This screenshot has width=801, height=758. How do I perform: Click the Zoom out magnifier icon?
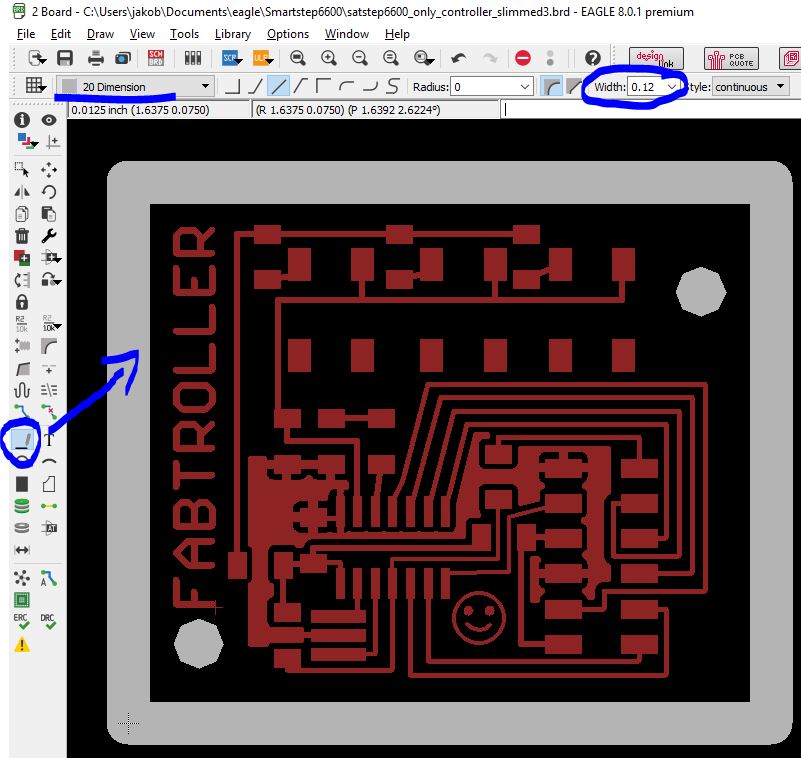tap(360, 58)
